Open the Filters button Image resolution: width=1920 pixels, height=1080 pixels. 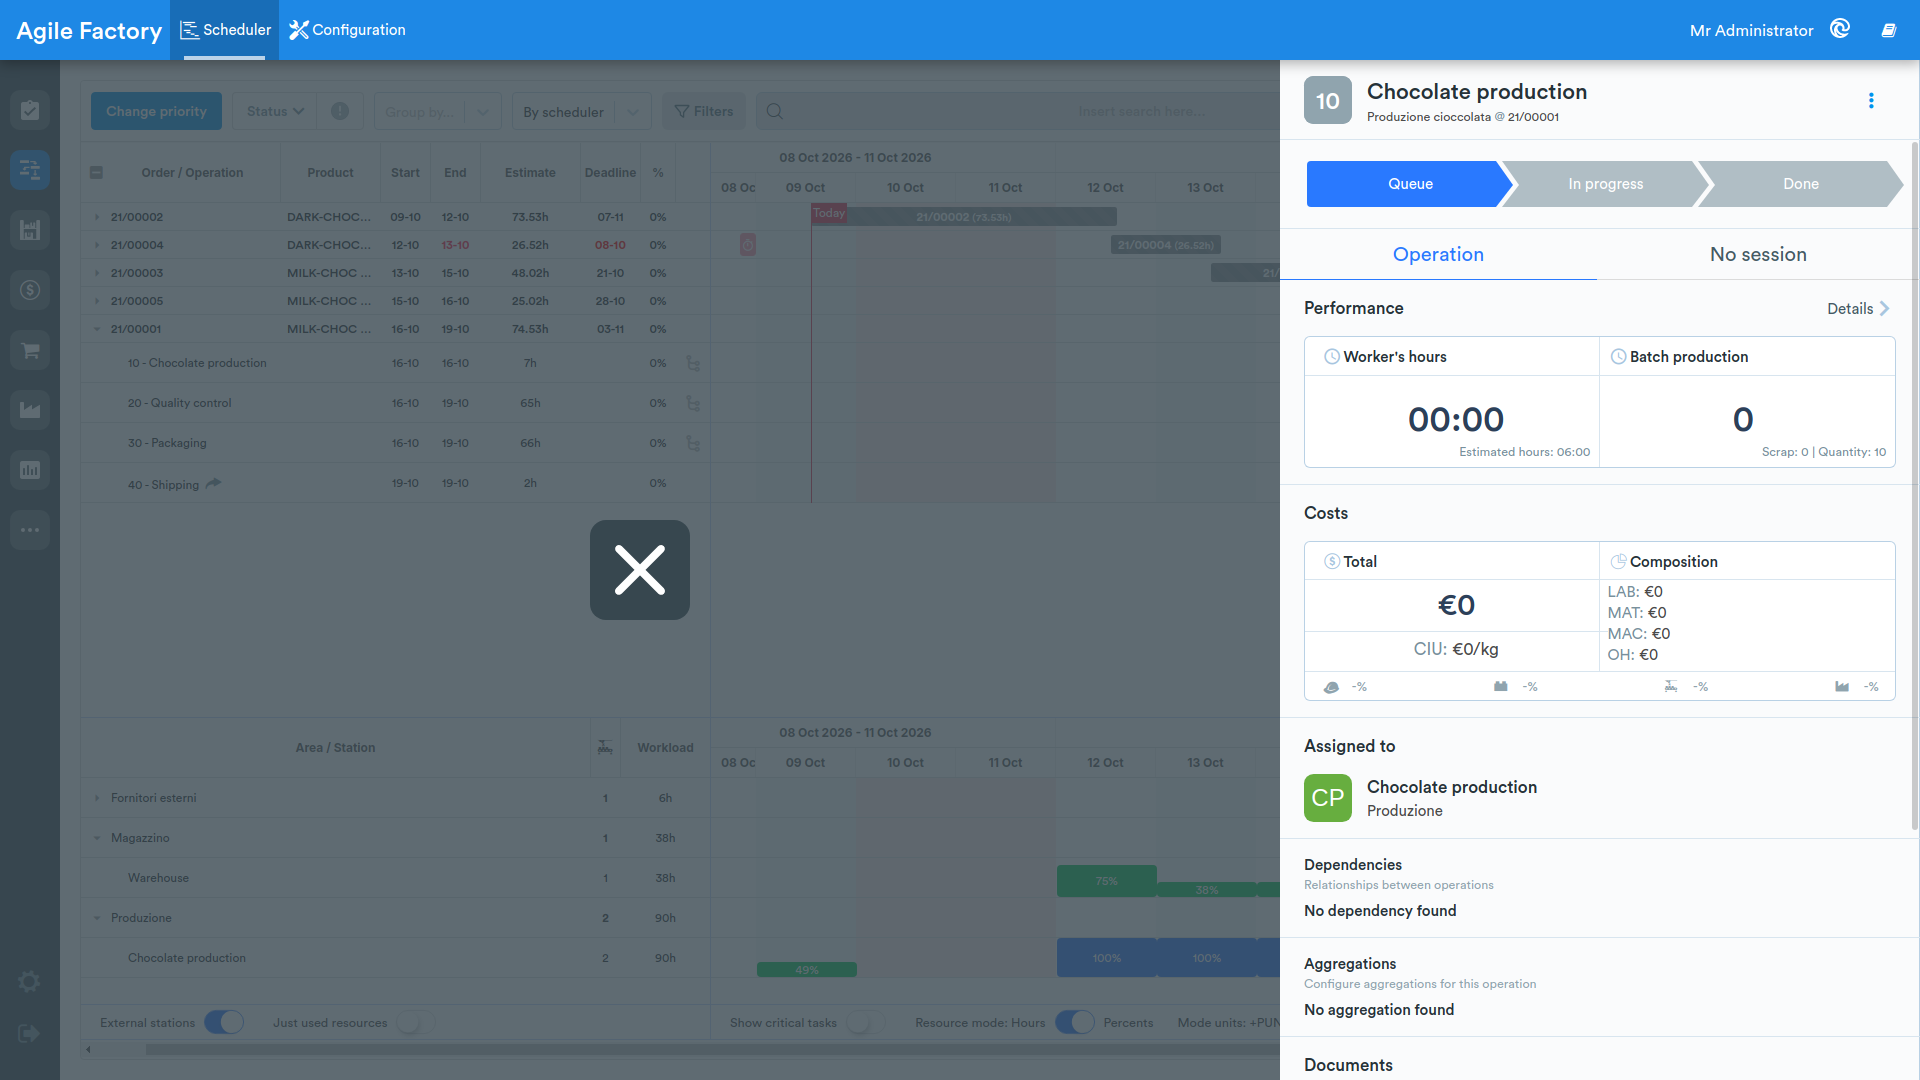click(x=704, y=111)
